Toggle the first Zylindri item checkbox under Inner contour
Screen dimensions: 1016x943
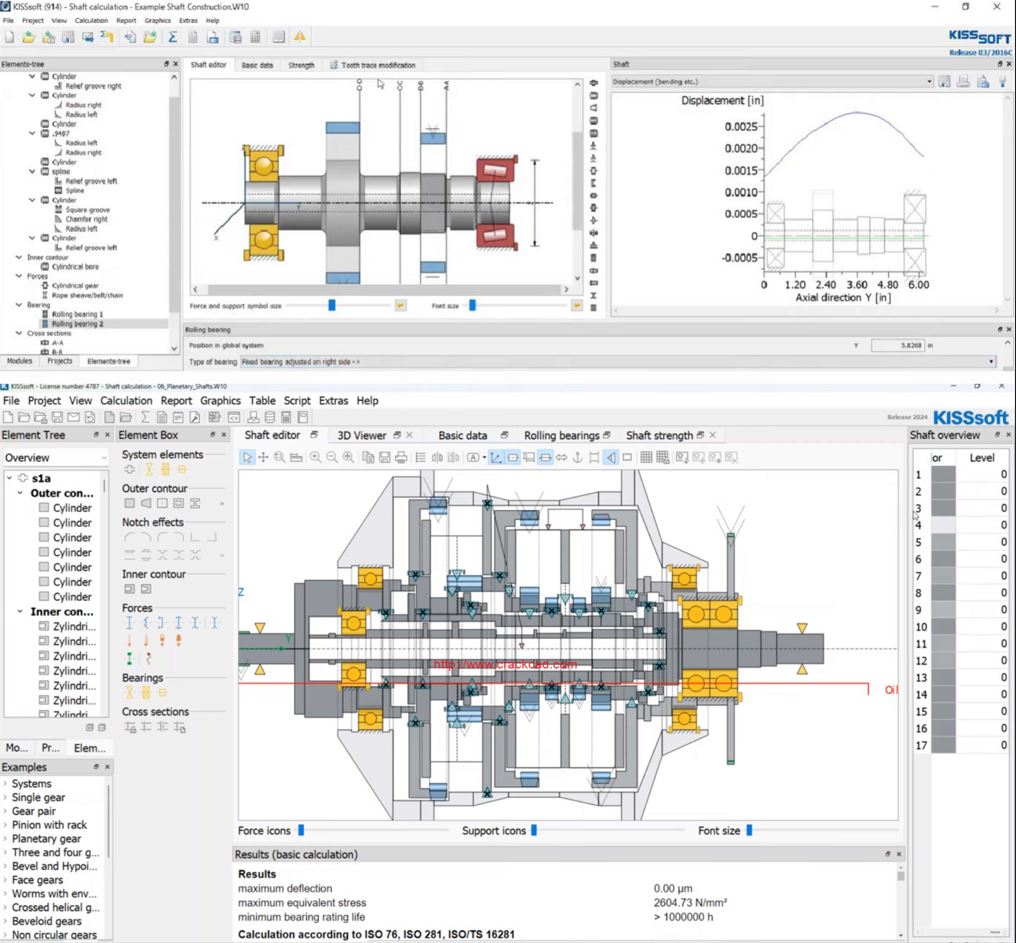(x=44, y=627)
